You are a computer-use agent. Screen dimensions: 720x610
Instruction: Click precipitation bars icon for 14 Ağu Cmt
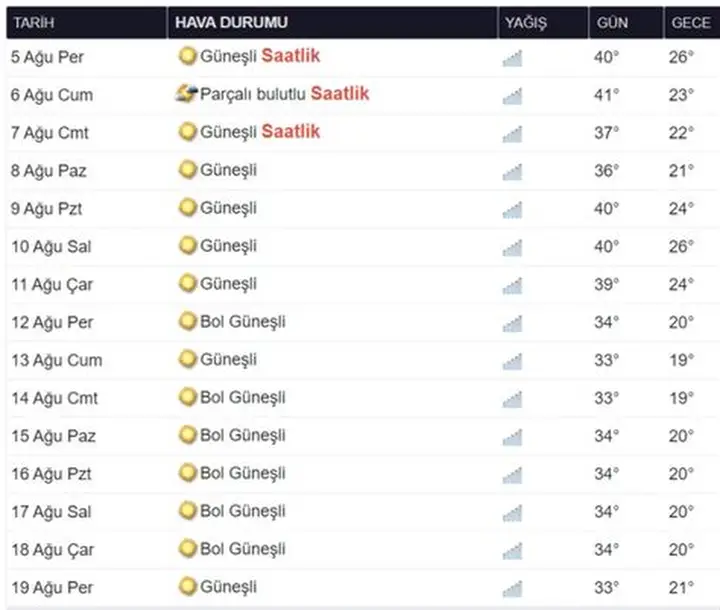(x=512, y=399)
